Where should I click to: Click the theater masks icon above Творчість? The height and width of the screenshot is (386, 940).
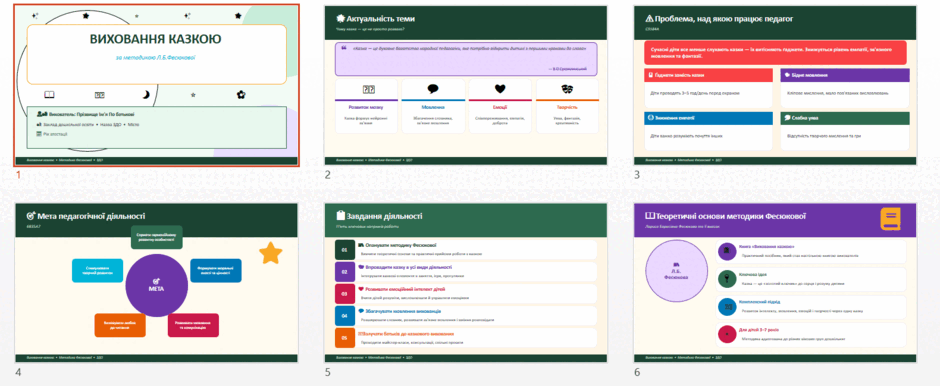567,89
